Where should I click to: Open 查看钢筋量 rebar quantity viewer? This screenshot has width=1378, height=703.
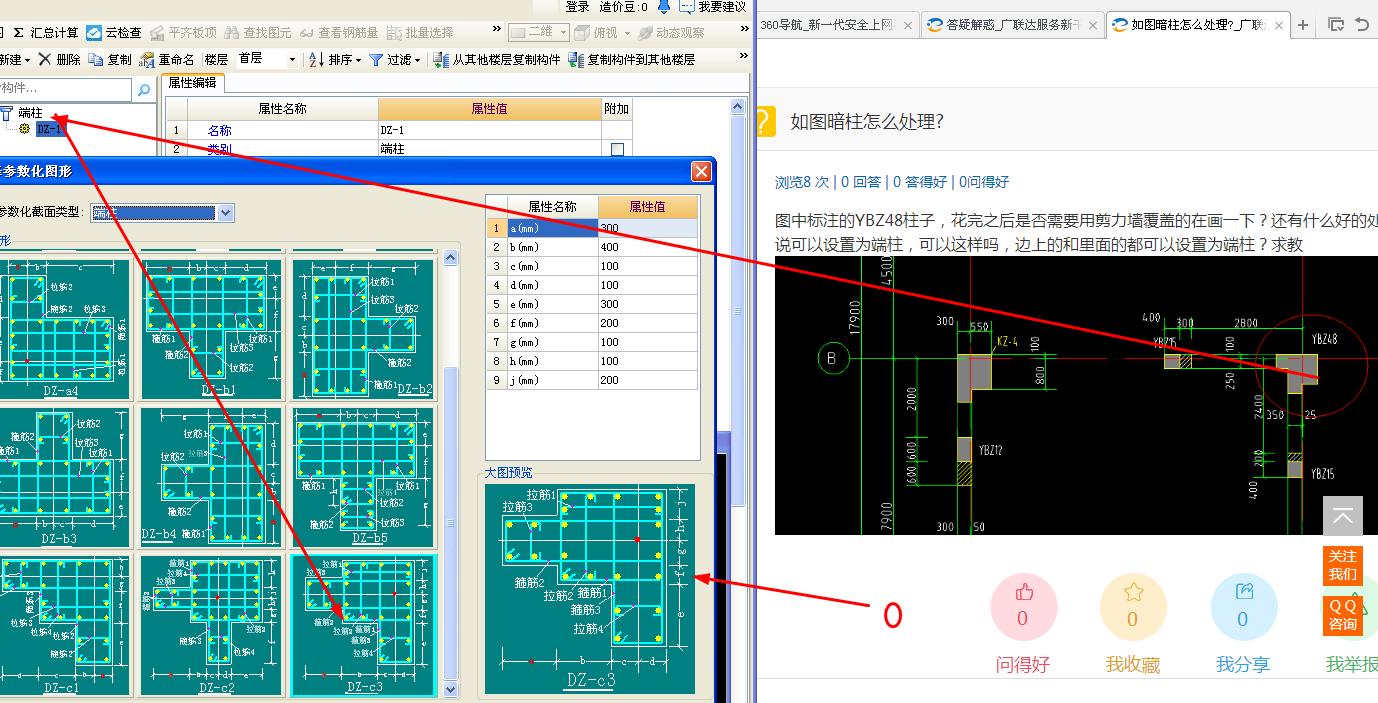339,33
